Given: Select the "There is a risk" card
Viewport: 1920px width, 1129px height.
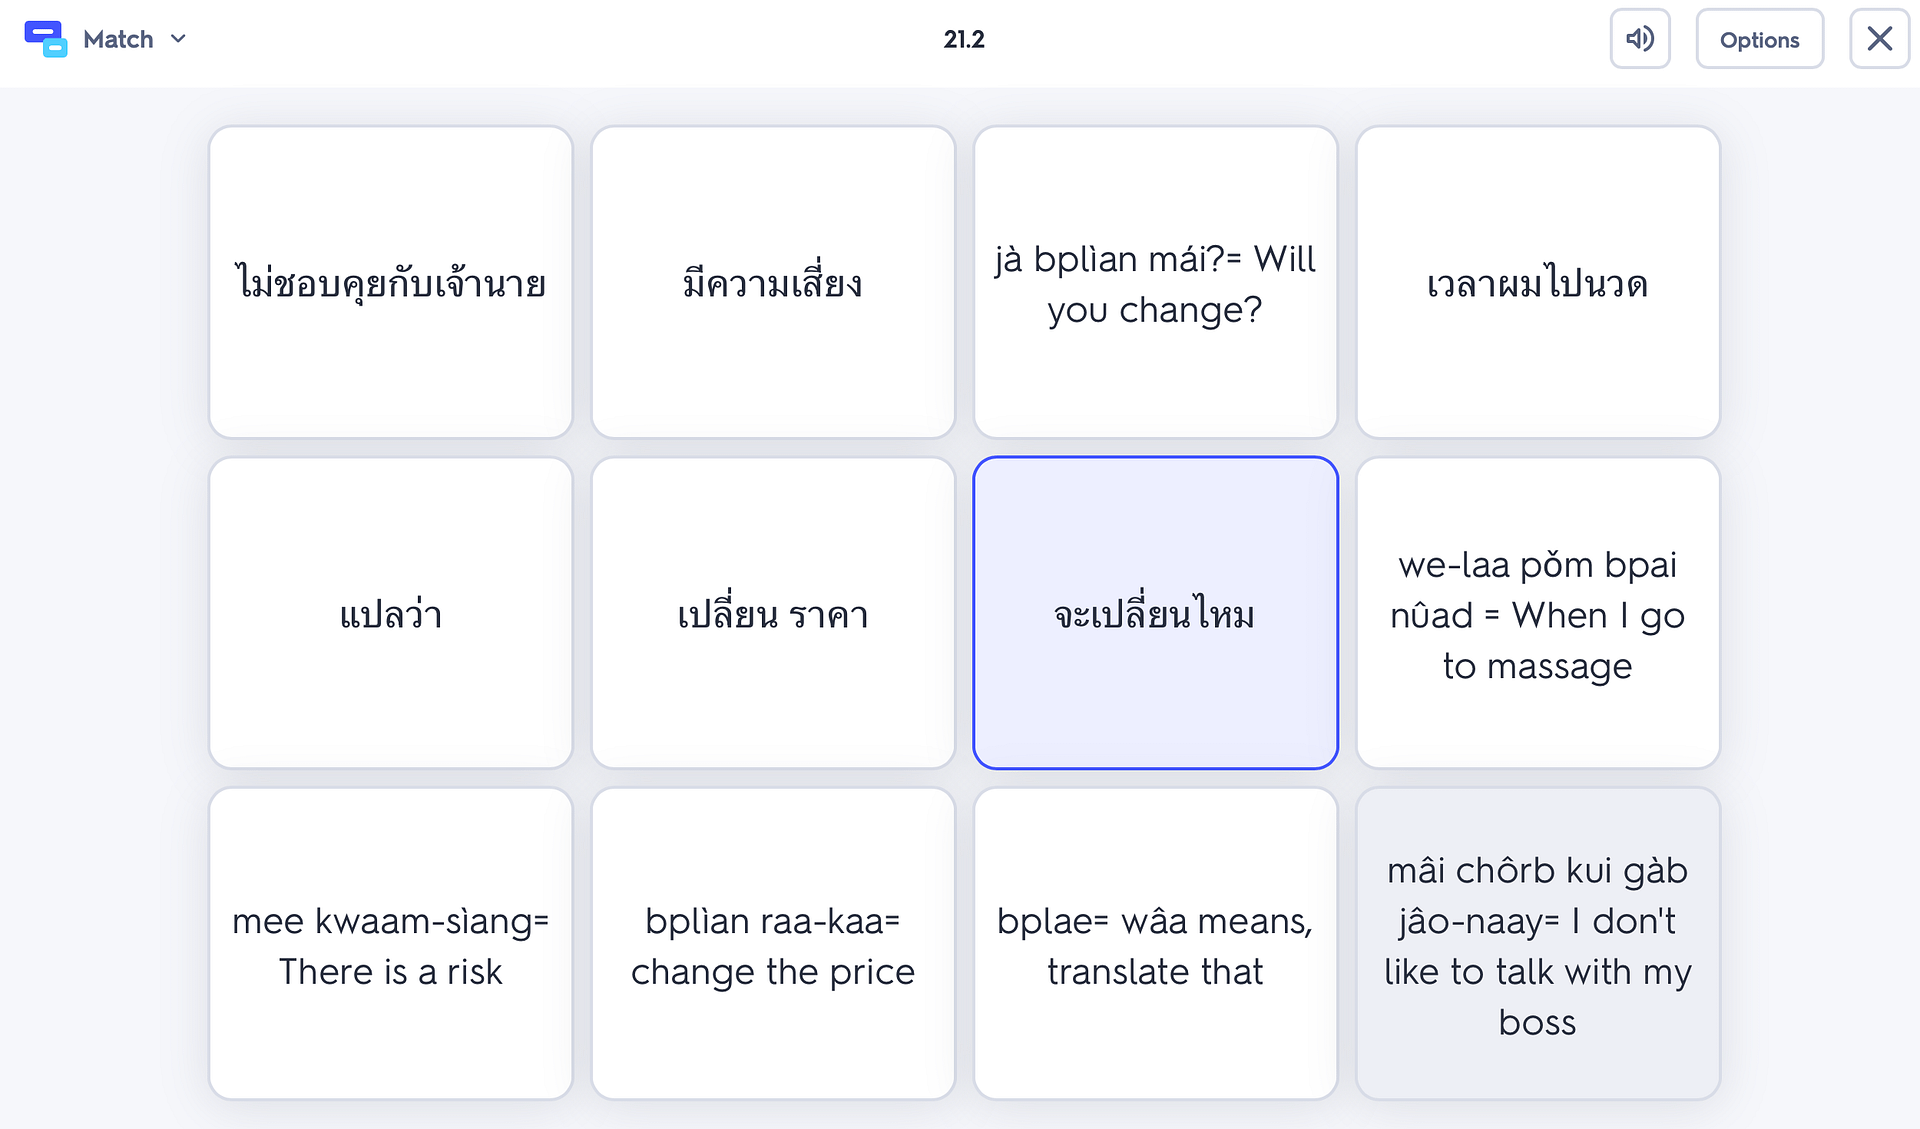Looking at the screenshot, I should [x=391, y=944].
